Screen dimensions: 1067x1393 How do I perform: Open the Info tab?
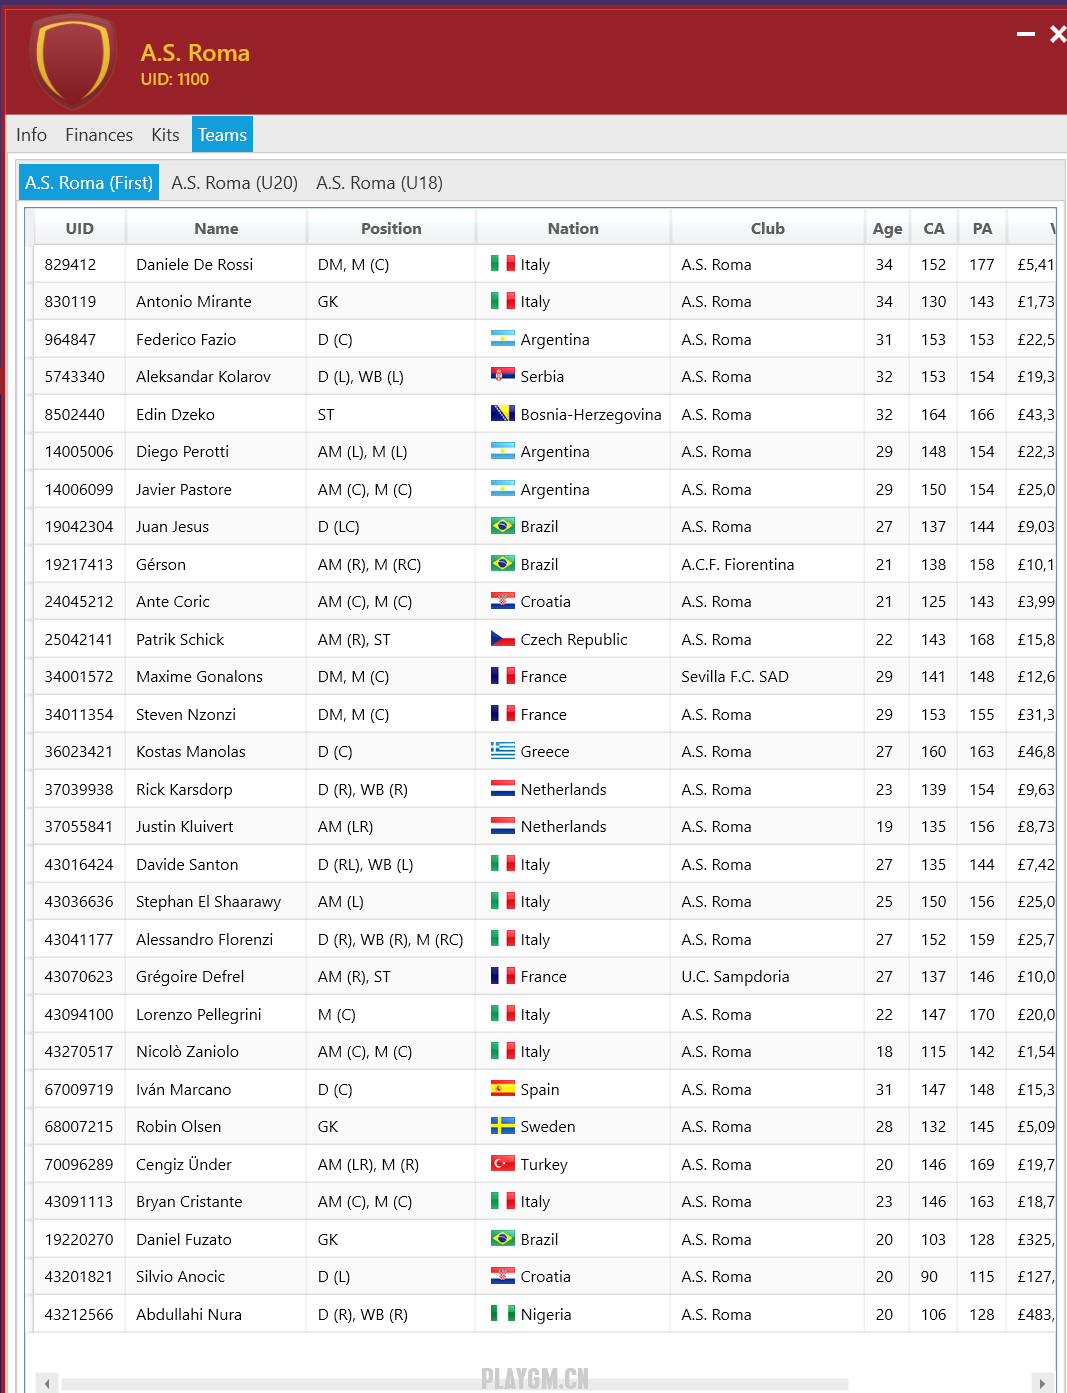pos(31,135)
